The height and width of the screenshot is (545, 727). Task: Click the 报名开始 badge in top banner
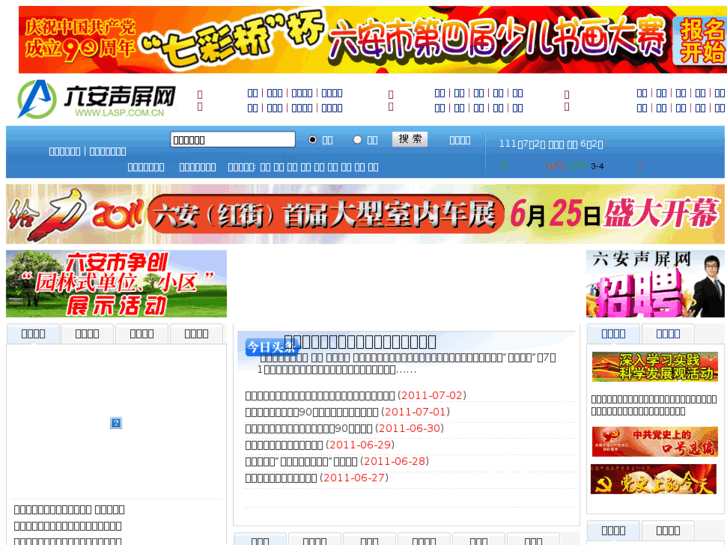[x=700, y=41]
